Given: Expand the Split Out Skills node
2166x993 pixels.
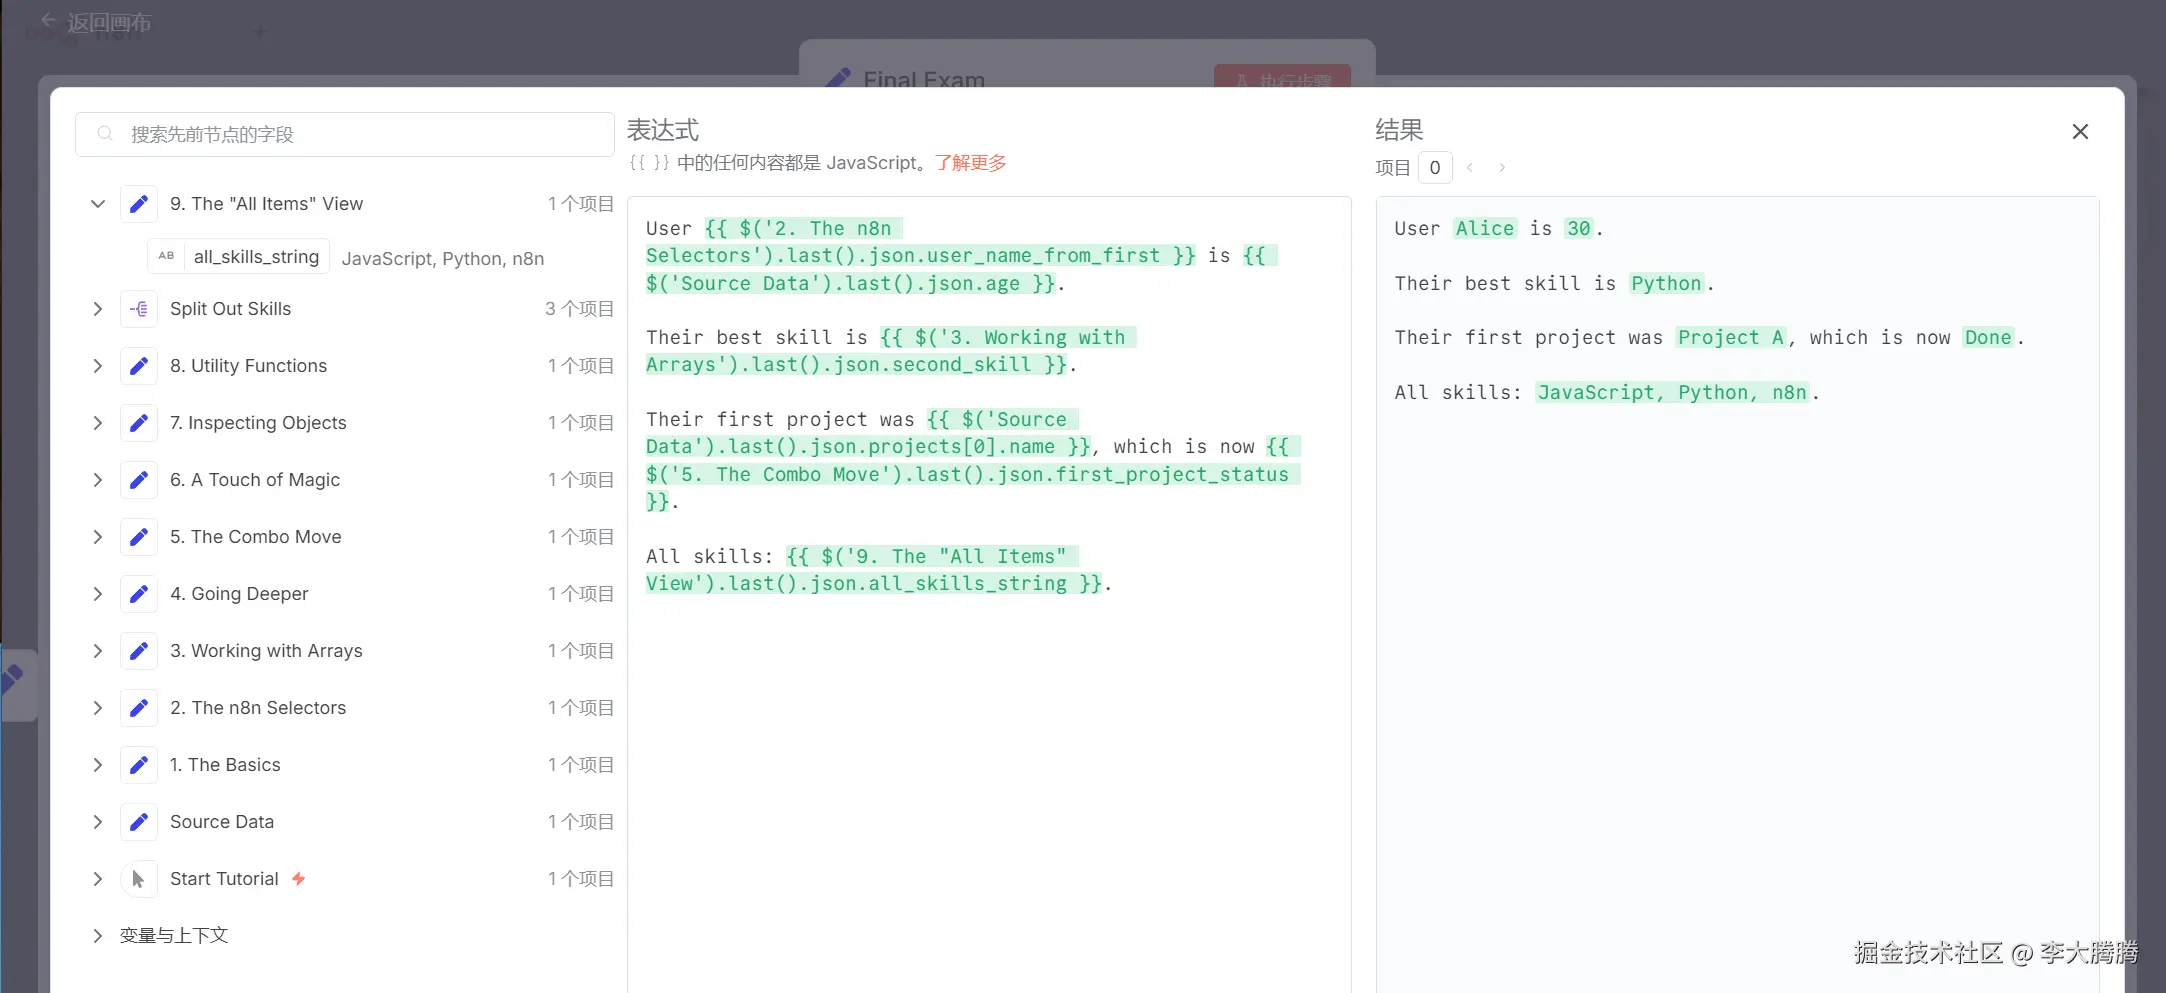Looking at the screenshot, I should [x=98, y=309].
